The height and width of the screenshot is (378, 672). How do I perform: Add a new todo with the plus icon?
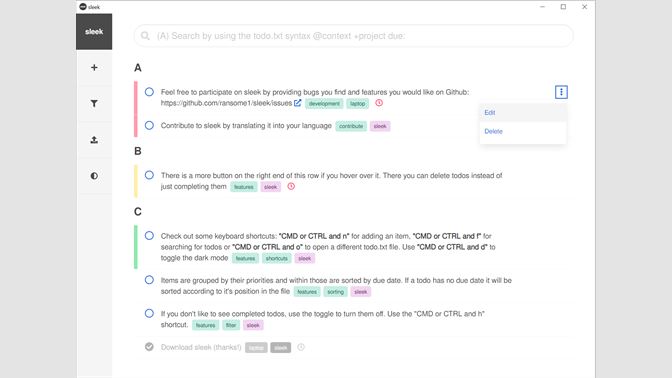94,67
